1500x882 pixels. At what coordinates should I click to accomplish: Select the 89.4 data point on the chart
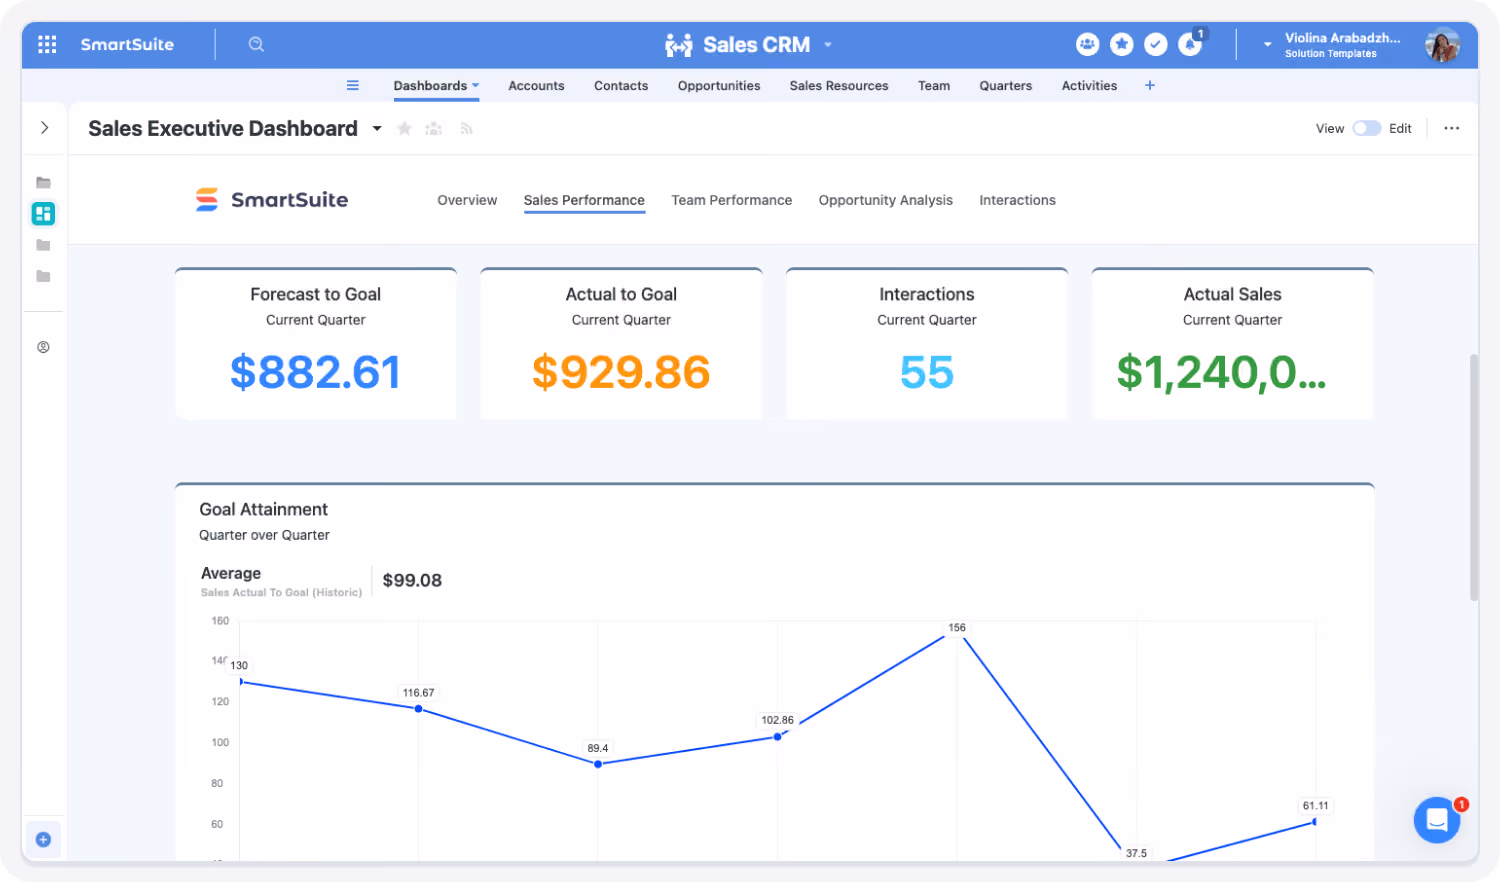click(598, 764)
